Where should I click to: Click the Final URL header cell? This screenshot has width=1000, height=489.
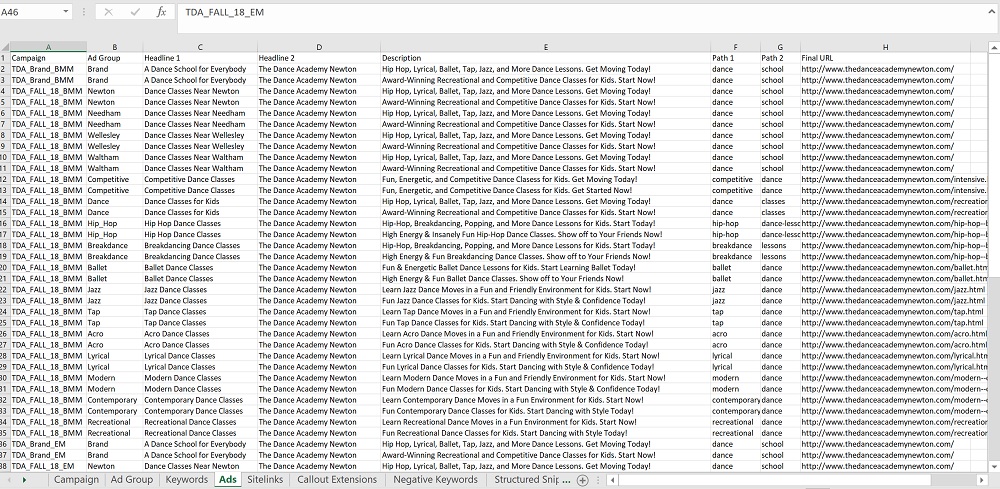tap(885, 58)
